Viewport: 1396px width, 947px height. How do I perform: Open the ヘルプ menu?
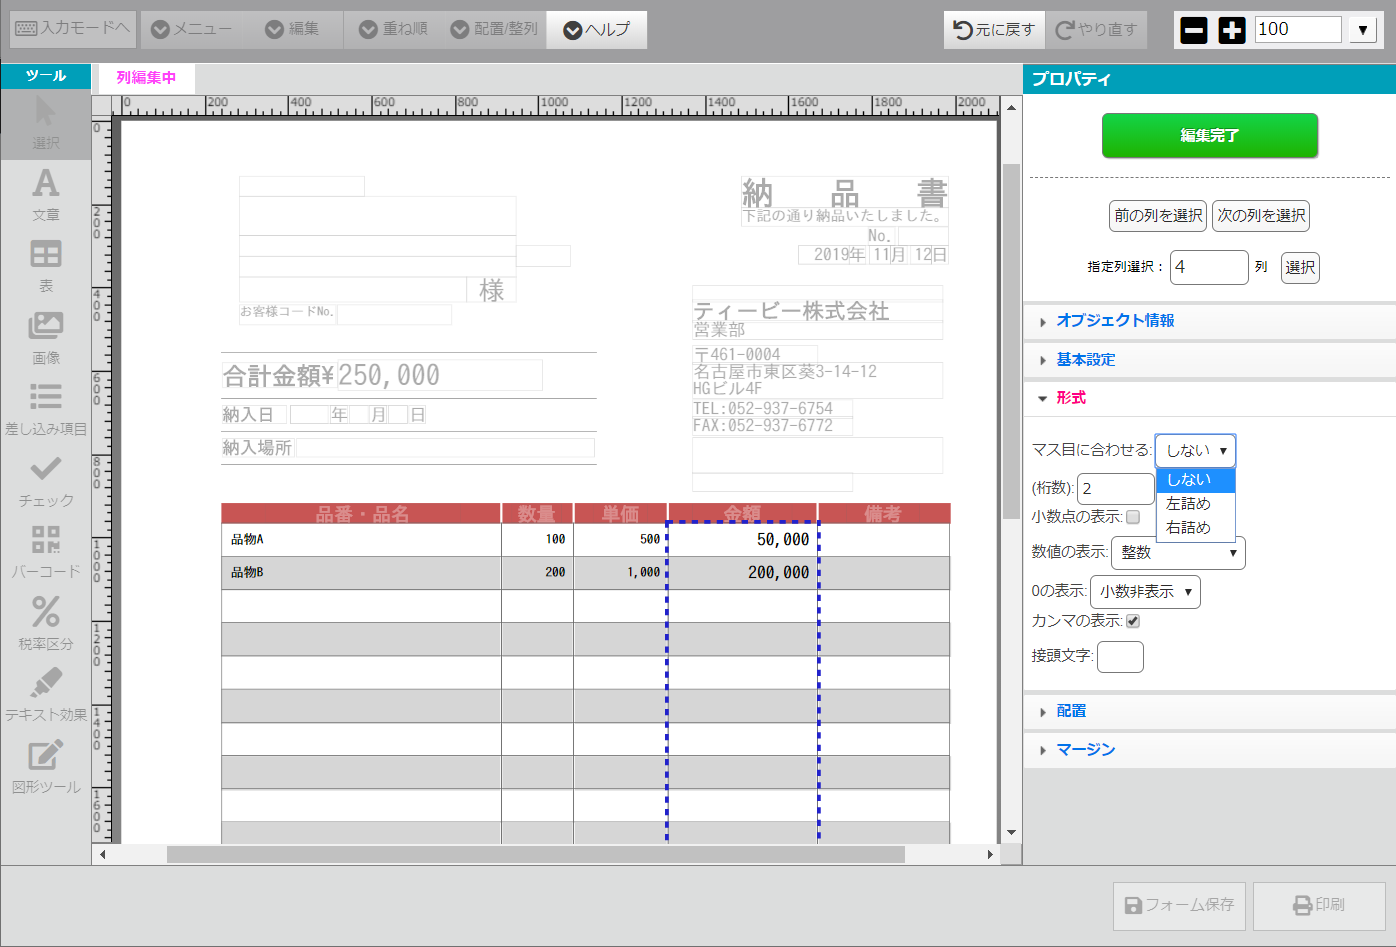tap(597, 30)
